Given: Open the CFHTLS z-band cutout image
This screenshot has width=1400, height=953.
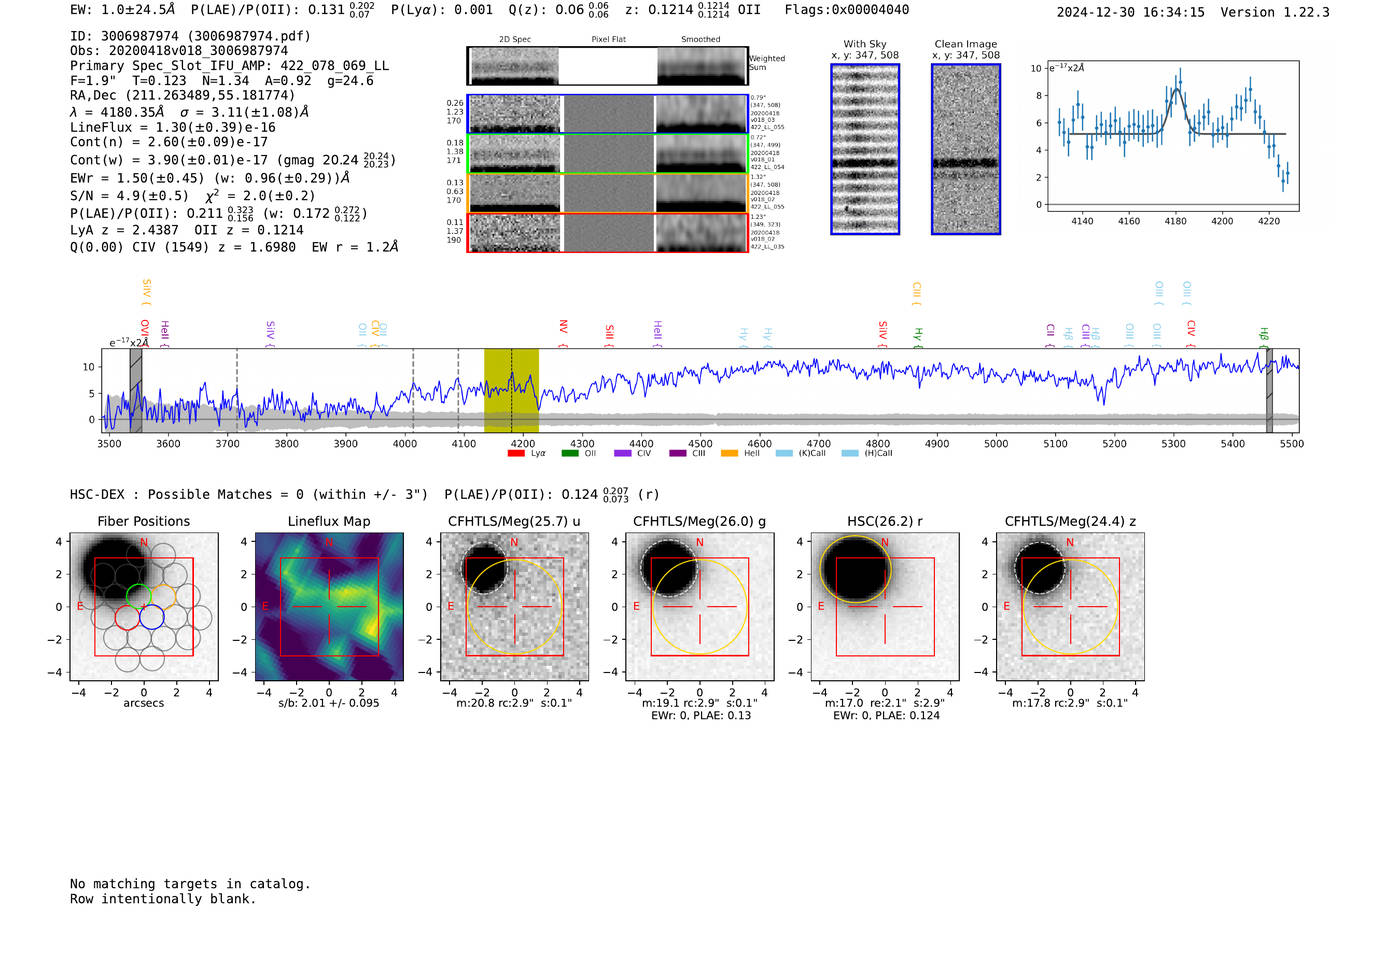Looking at the screenshot, I should [x=1070, y=607].
